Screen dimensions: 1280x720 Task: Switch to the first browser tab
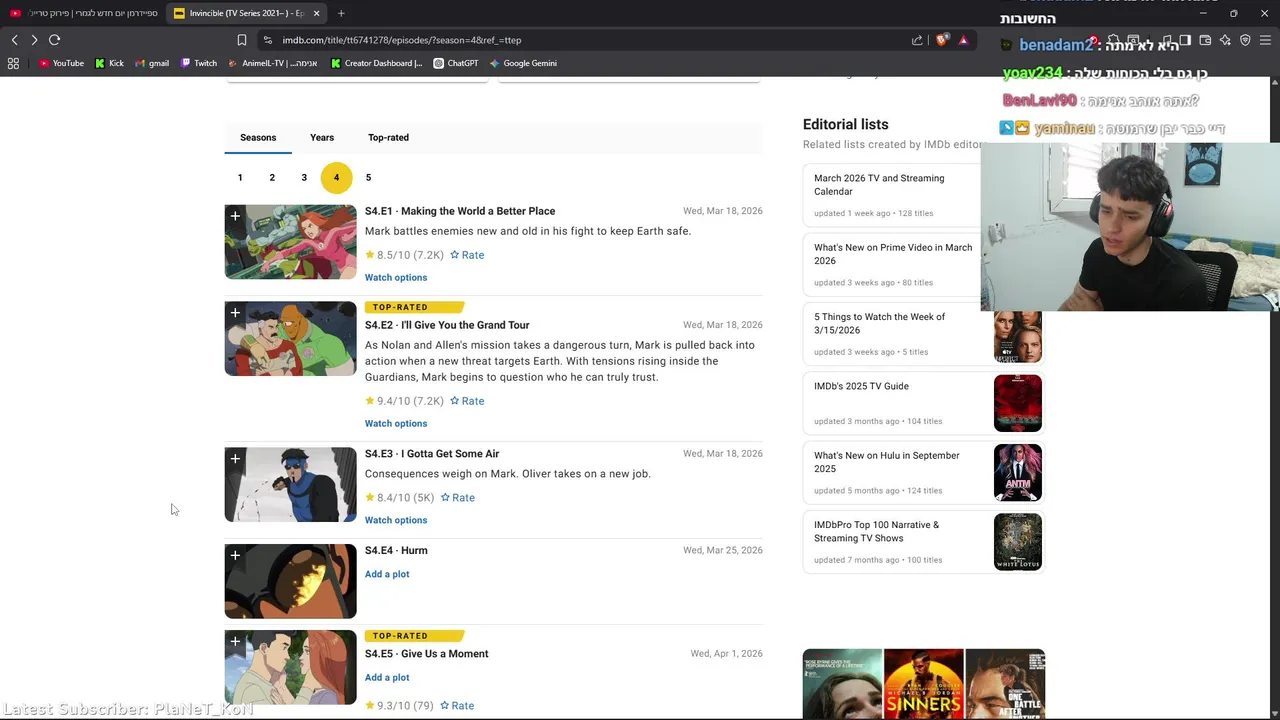[x=84, y=13]
